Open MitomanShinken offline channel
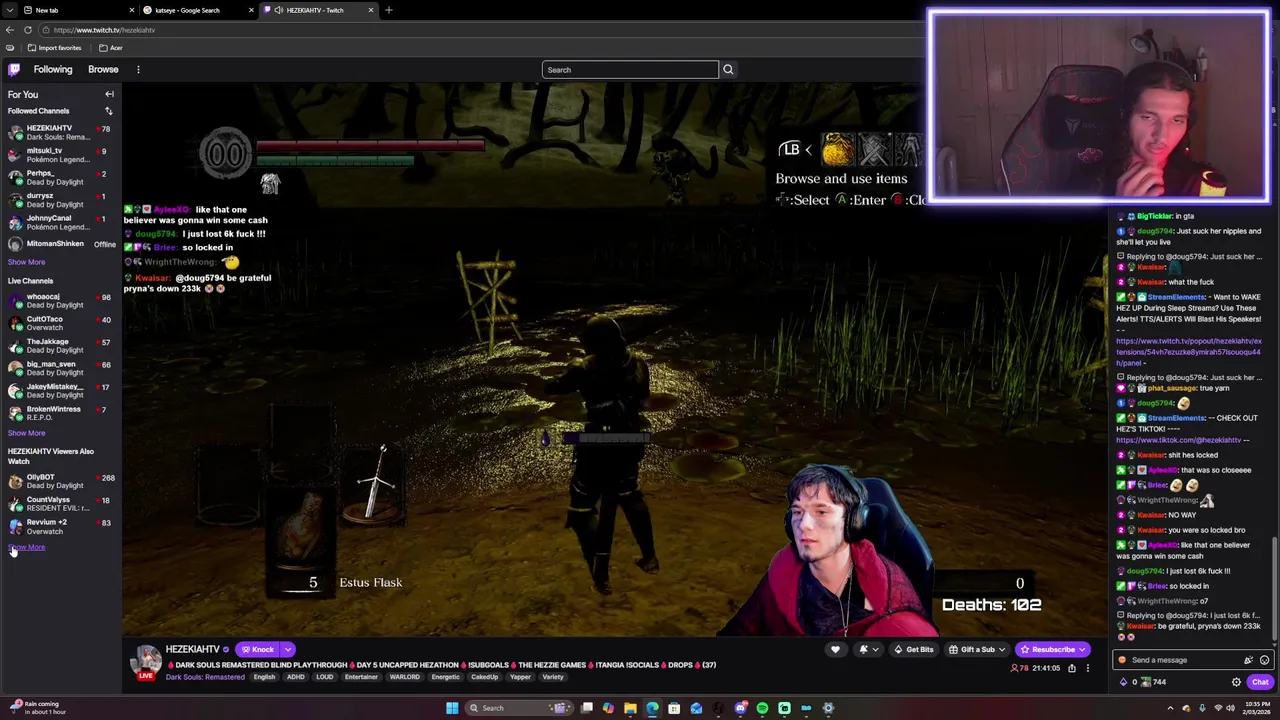Screen dimensions: 1280x720 [60, 244]
